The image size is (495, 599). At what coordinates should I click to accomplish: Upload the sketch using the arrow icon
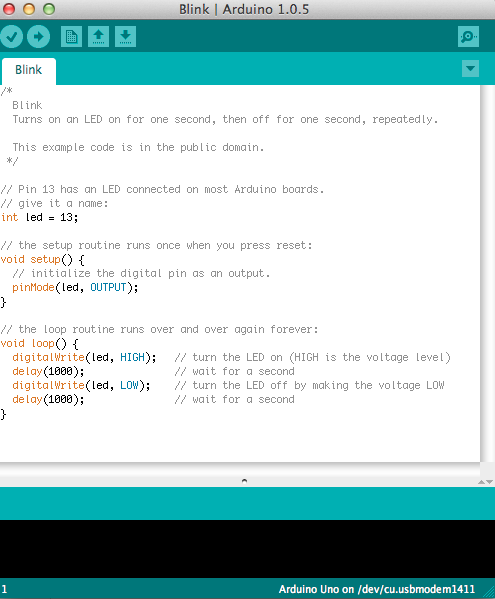(x=39, y=37)
